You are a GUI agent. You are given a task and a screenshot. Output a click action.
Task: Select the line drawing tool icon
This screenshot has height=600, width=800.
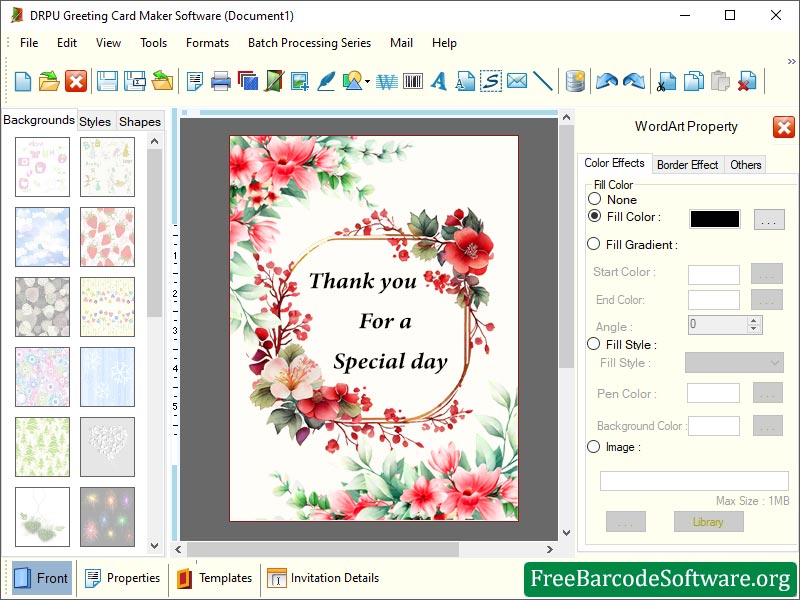[x=541, y=82]
